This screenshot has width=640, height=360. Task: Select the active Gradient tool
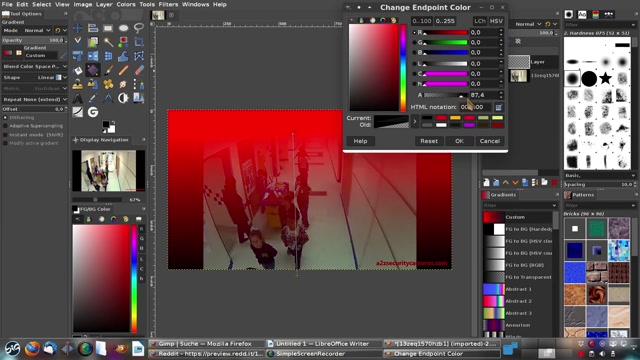pyautogui.click(x=93, y=70)
